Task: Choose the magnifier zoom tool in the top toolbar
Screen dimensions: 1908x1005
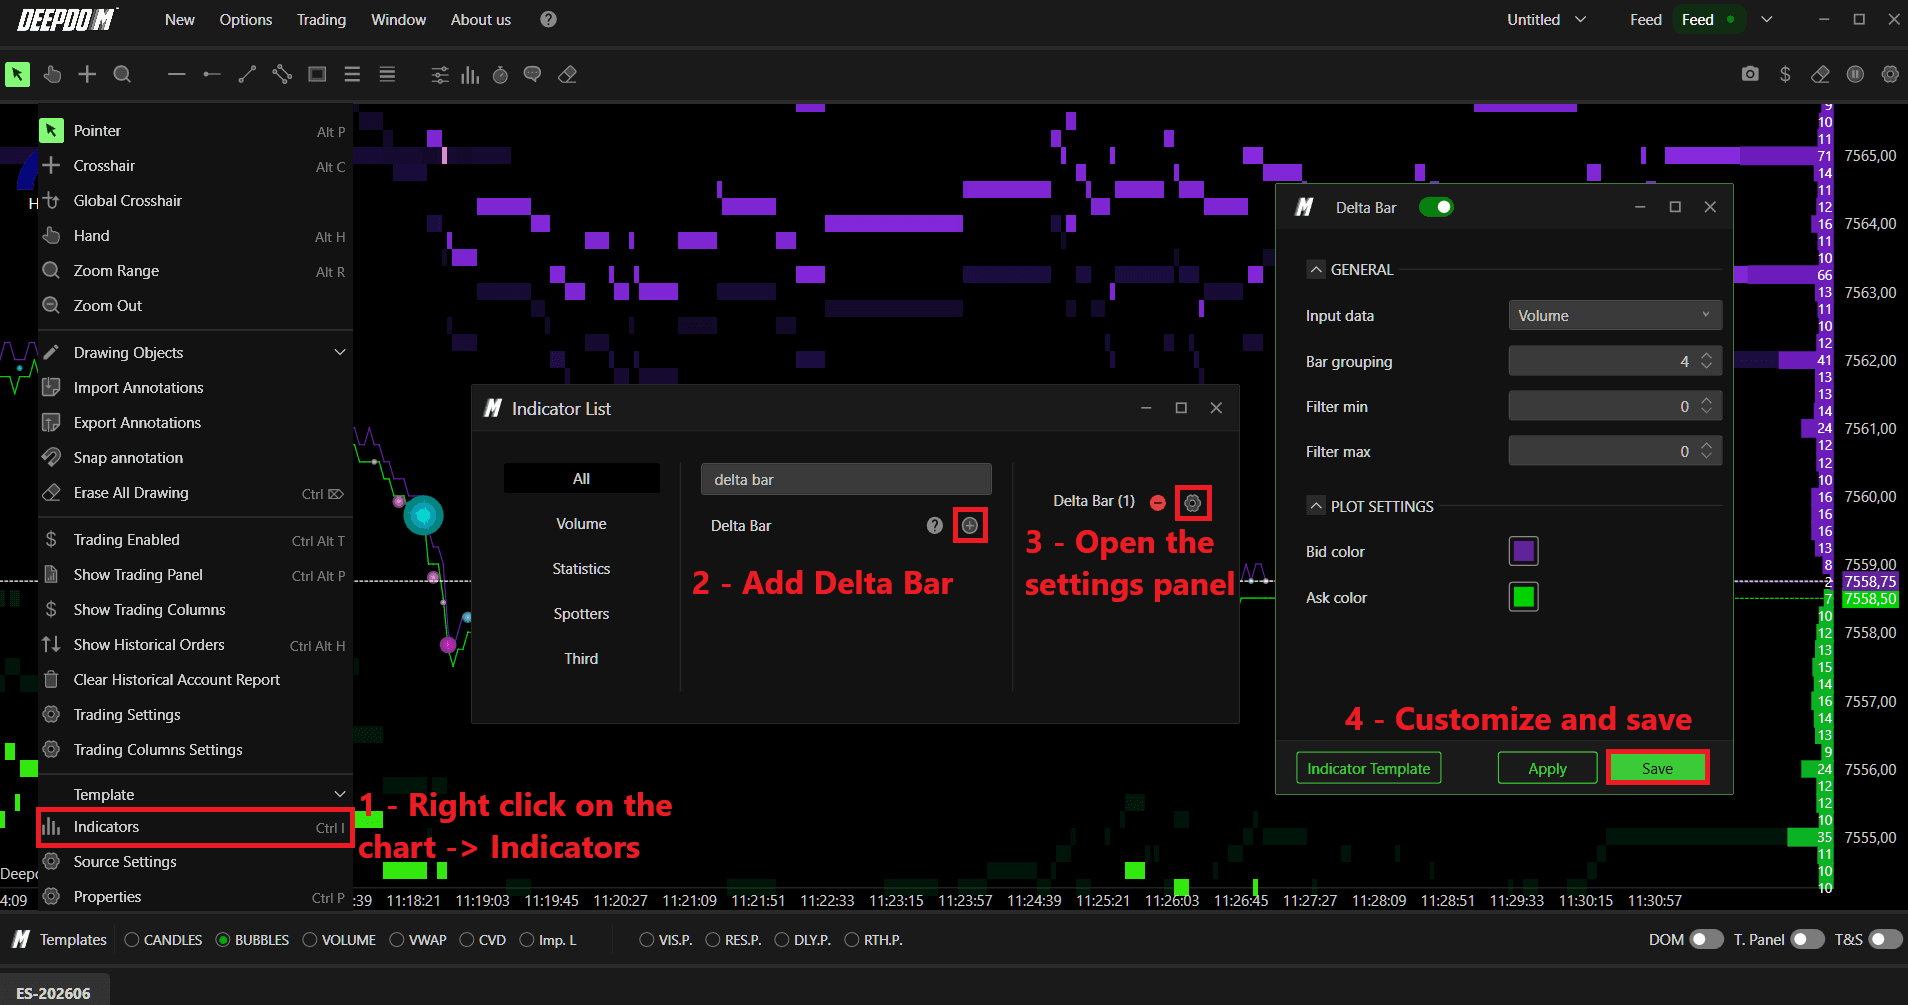Action: tap(122, 74)
